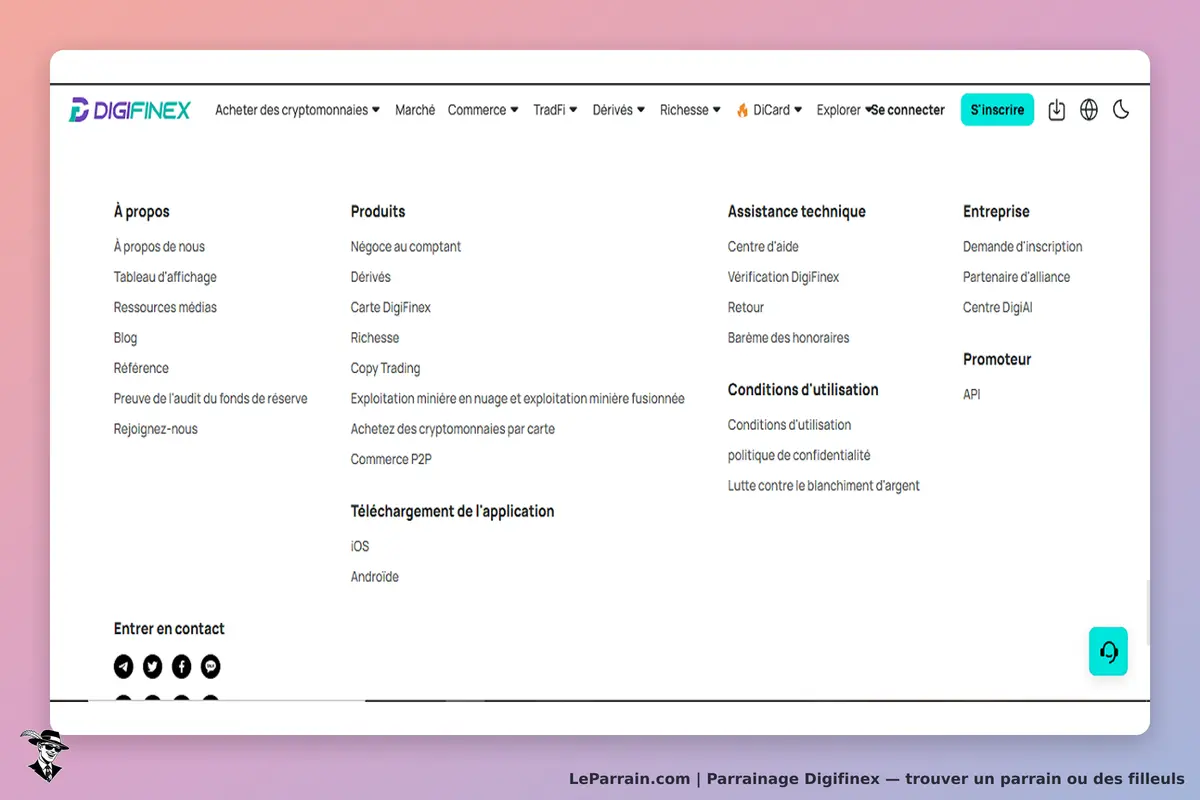Expand the Explorer dropdown menu
Image resolution: width=1200 pixels, height=800 pixels.
click(x=845, y=110)
